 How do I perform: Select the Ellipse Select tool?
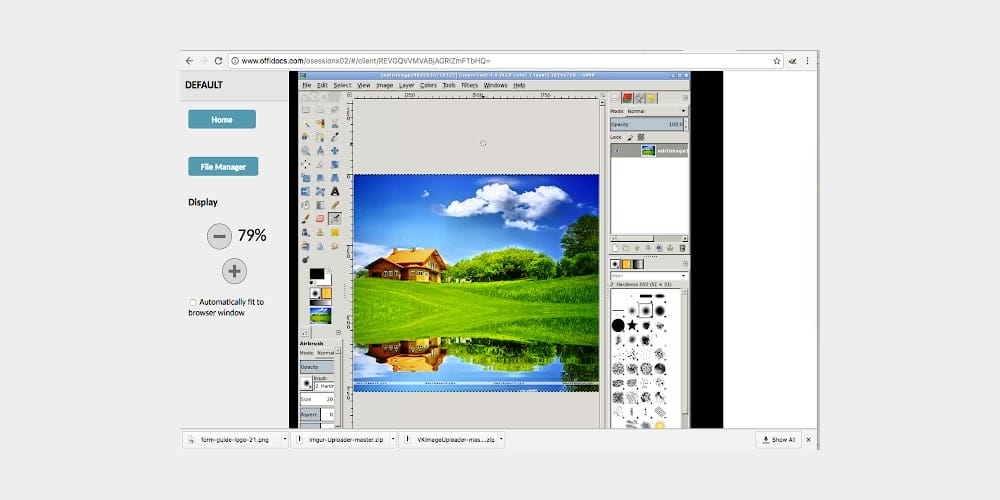click(x=320, y=110)
